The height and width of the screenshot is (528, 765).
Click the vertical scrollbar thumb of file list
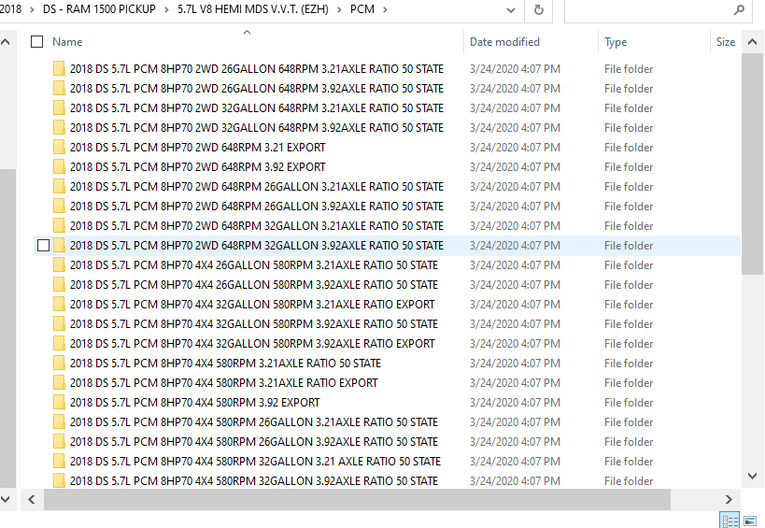[752, 164]
